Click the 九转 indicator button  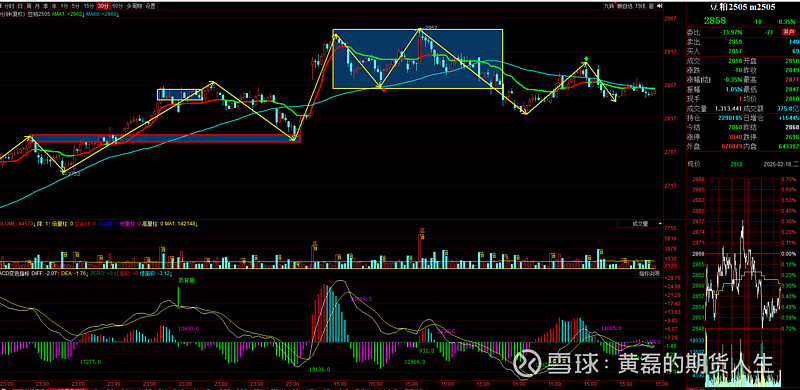coord(610,6)
